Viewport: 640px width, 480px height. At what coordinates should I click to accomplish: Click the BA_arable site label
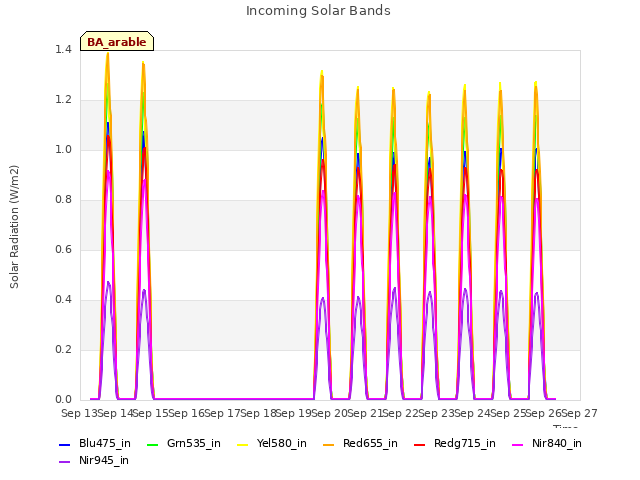coord(117,42)
